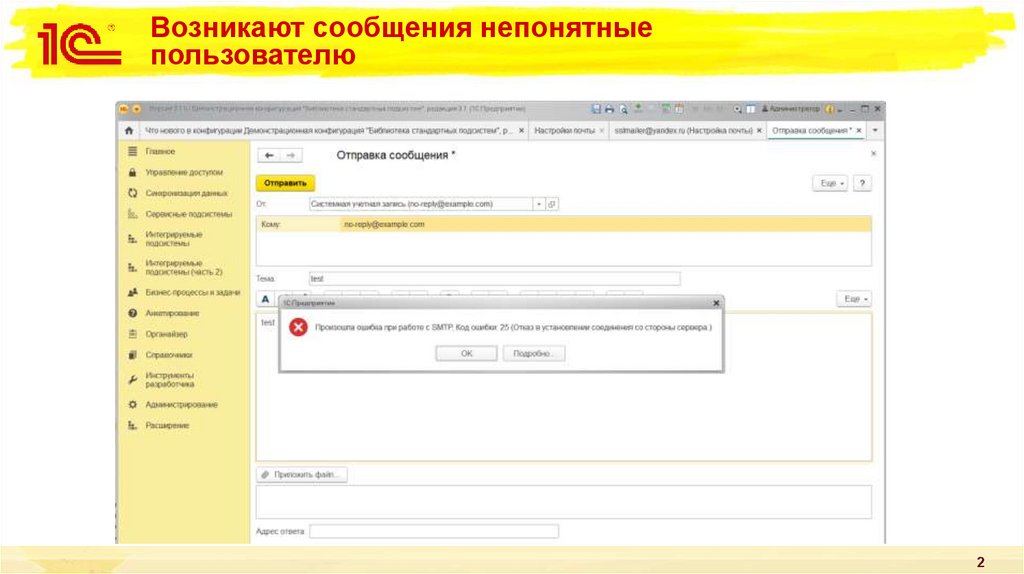Close the sslmailer@yandex.ru tab
Screen dimensions: 1024x574
pos(759,131)
